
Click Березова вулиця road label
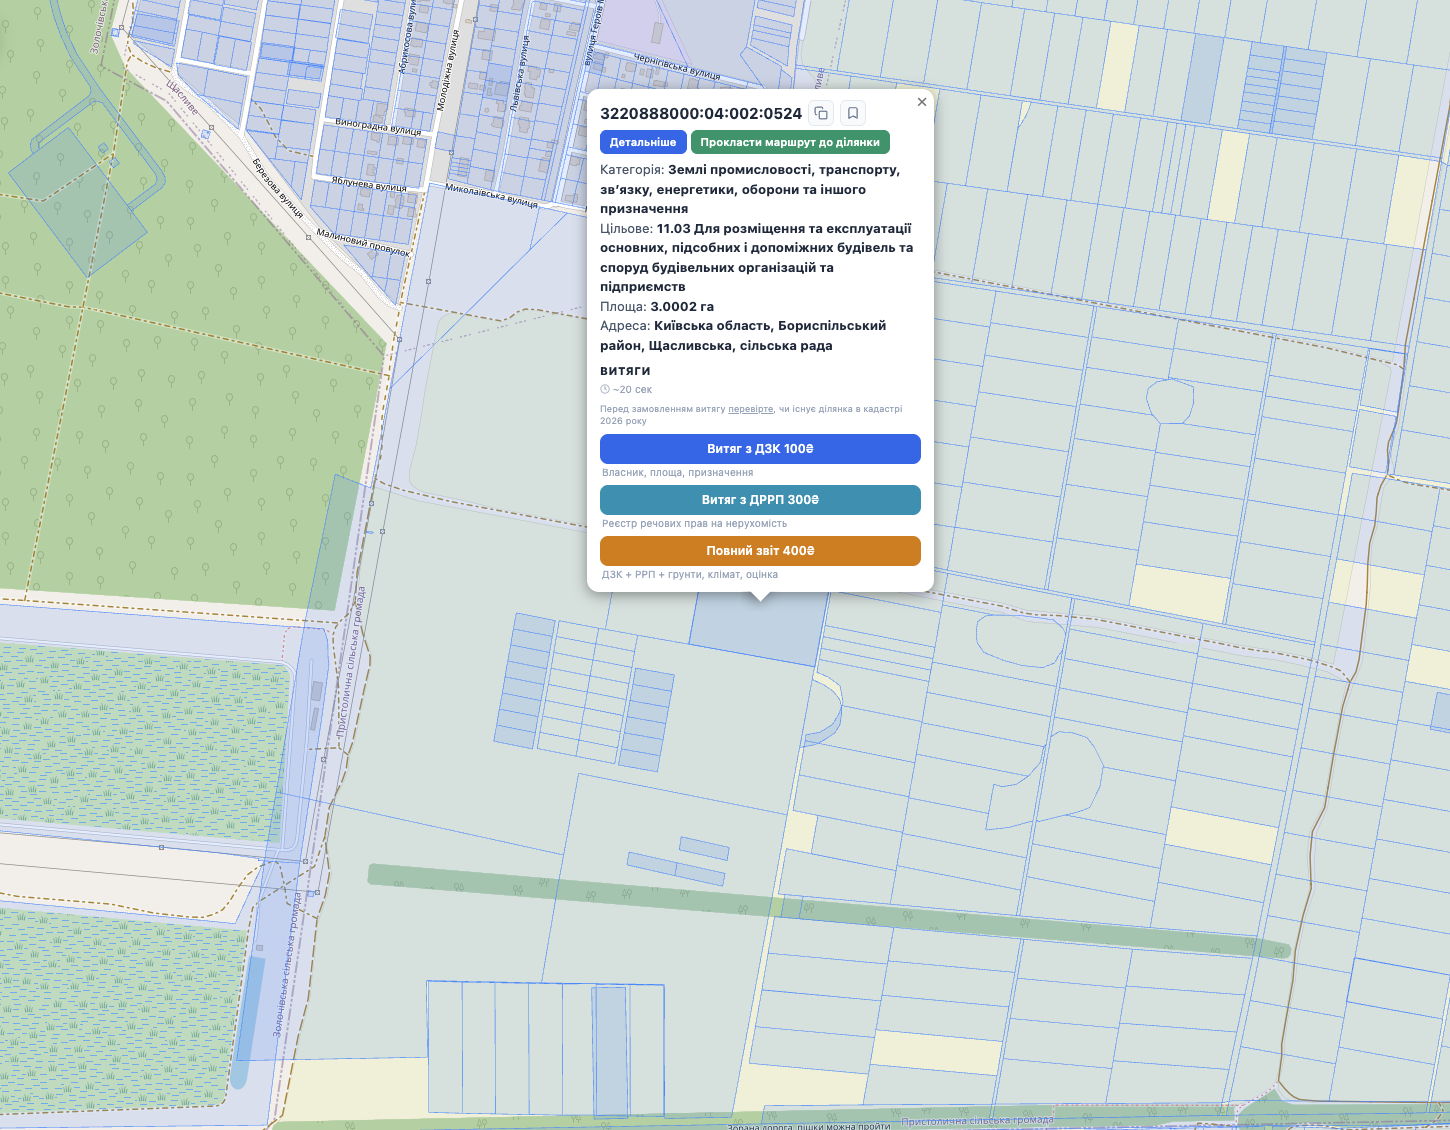click(277, 187)
